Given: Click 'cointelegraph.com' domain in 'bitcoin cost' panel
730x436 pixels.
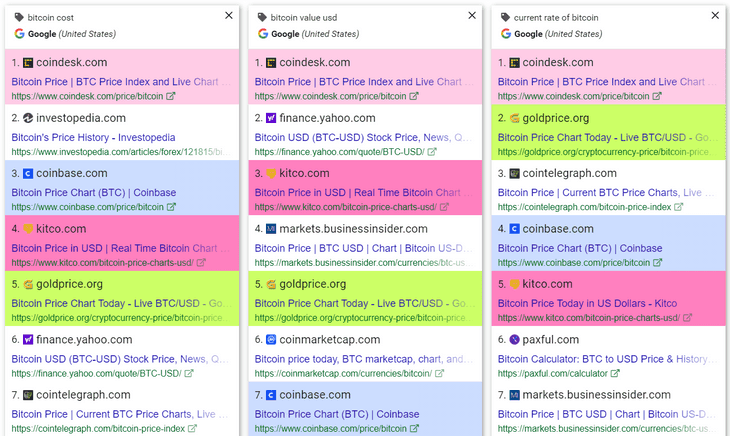Looking at the screenshot, I should (83, 395).
